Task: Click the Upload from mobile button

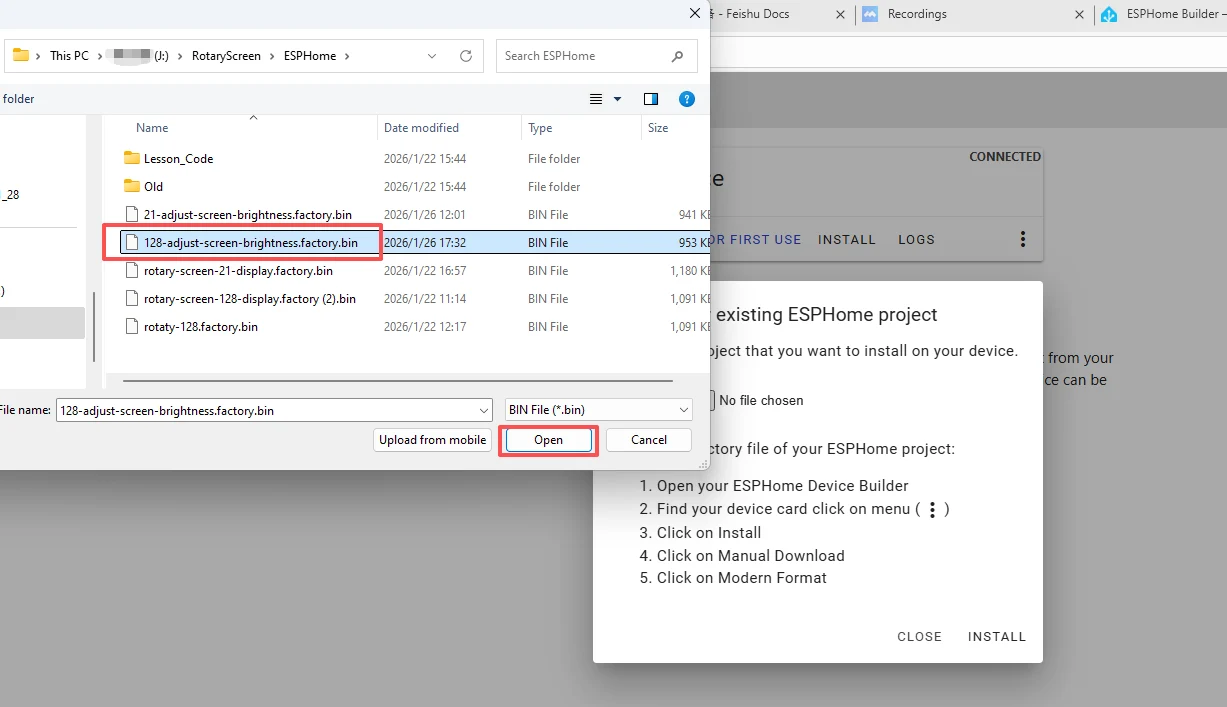Action: click(x=432, y=440)
